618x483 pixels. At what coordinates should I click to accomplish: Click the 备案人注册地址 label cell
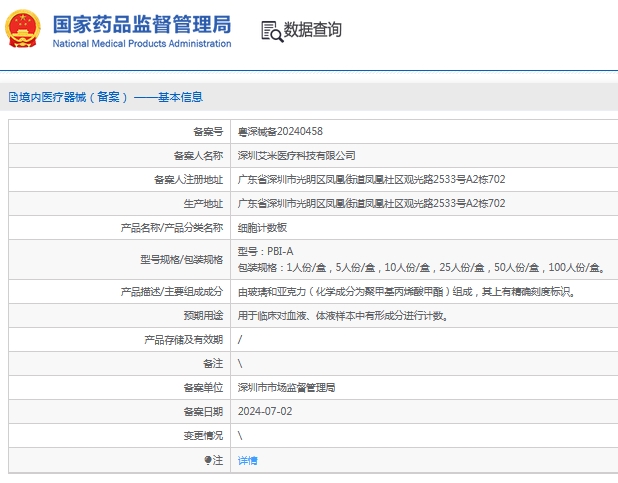[119, 180]
